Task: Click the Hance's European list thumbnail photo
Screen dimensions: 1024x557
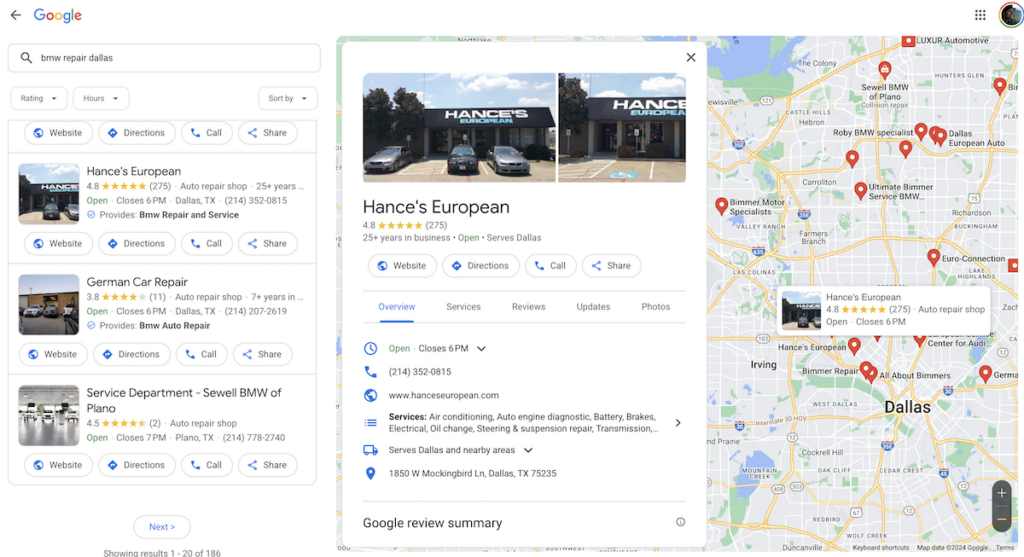Action: click(x=49, y=194)
